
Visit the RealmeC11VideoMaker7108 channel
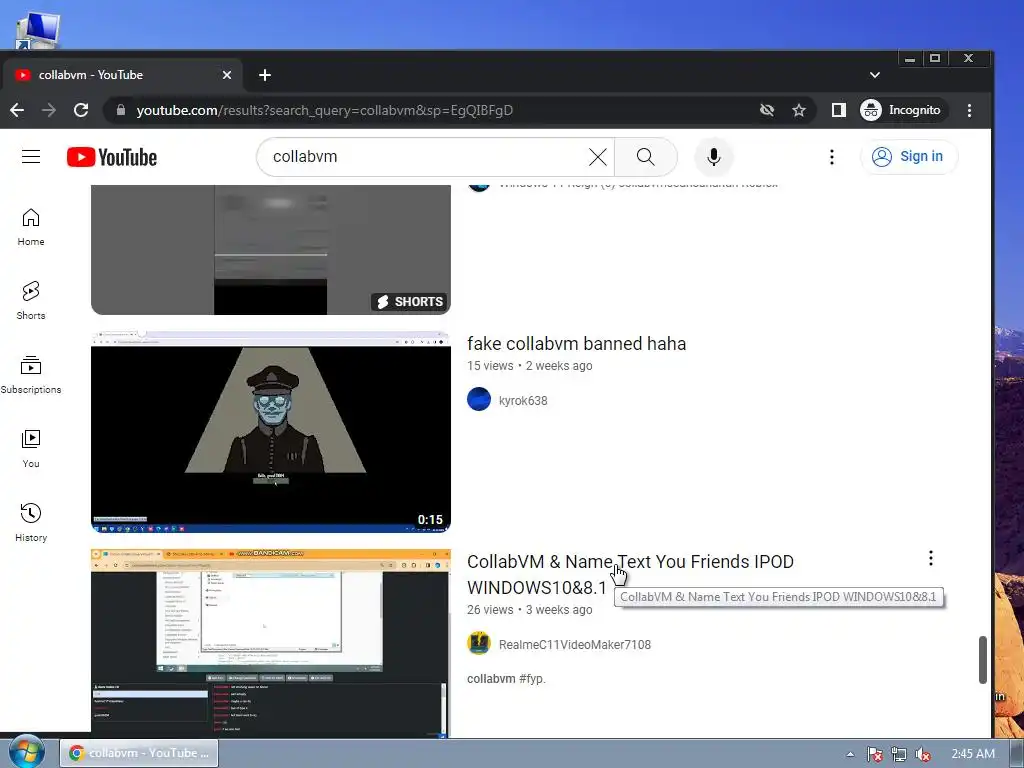[x=575, y=645]
